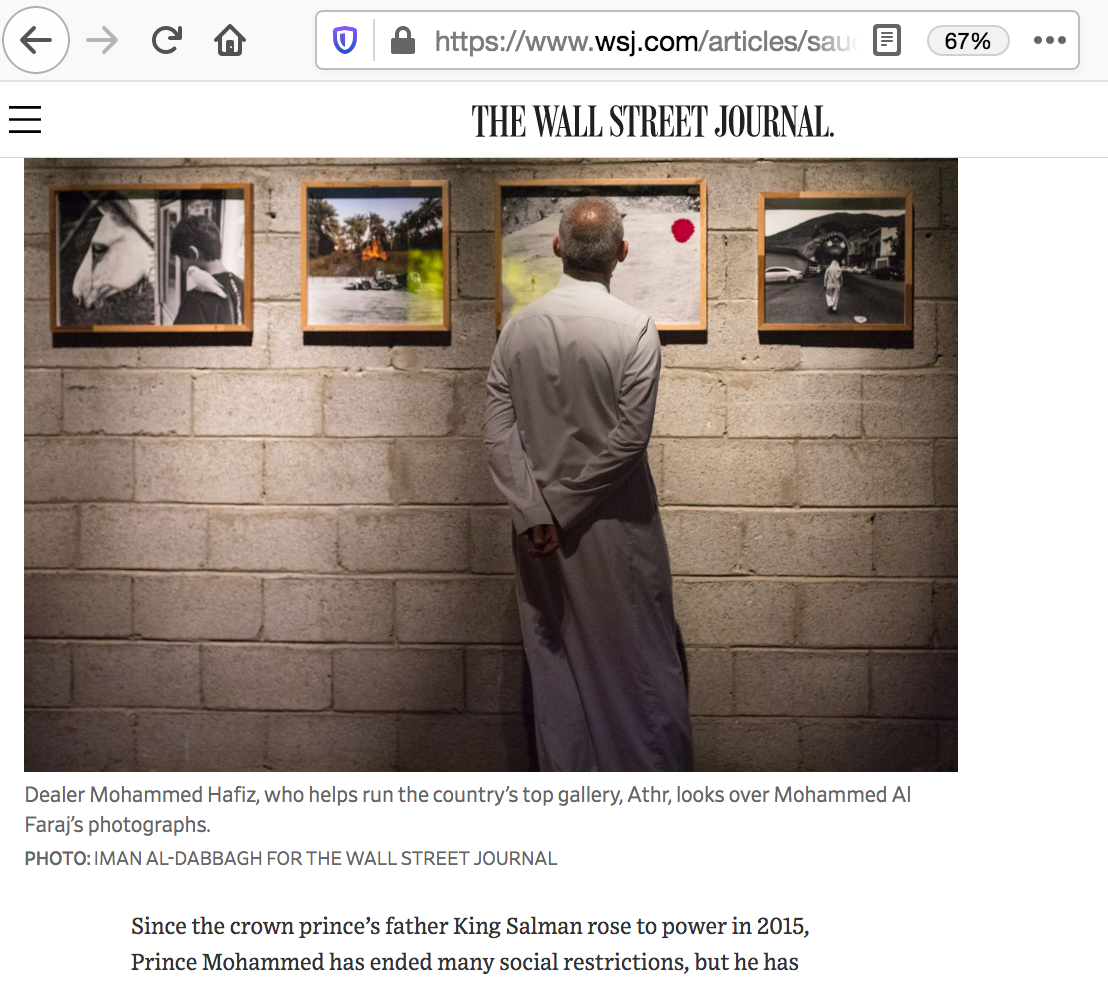Click the browser back arrow button
Screen dimensions: 1108x988
(35, 40)
